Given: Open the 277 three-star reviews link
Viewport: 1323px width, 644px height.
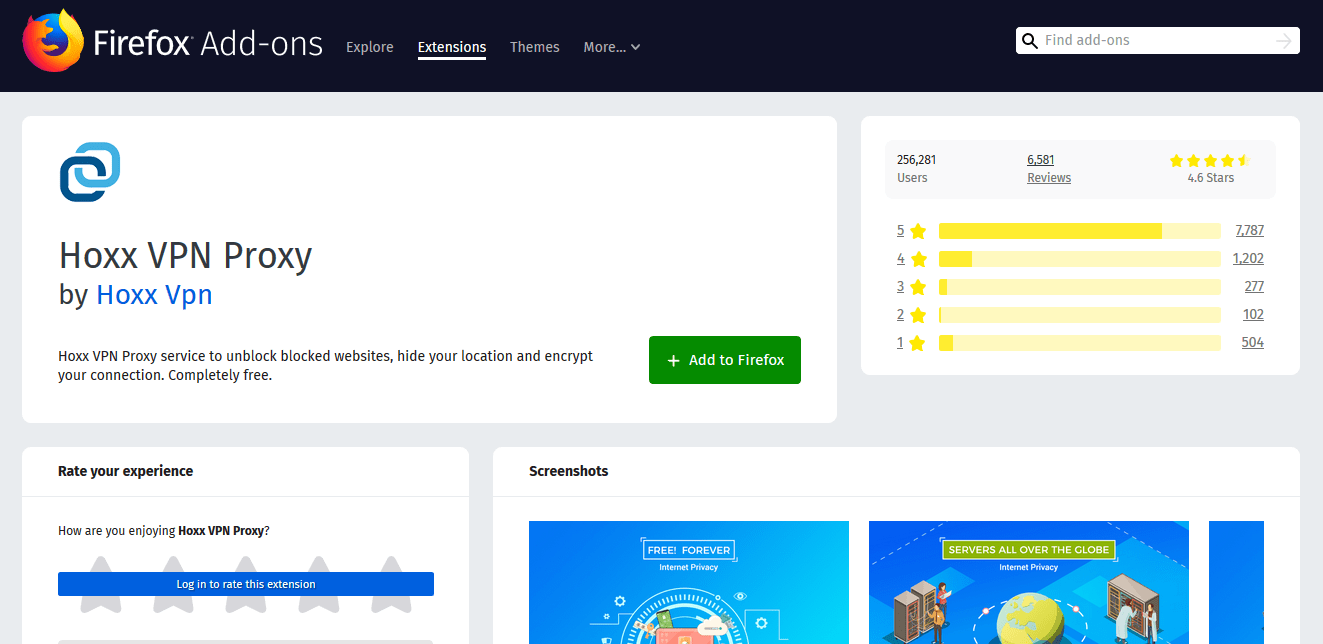Looking at the screenshot, I should point(1254,286).
